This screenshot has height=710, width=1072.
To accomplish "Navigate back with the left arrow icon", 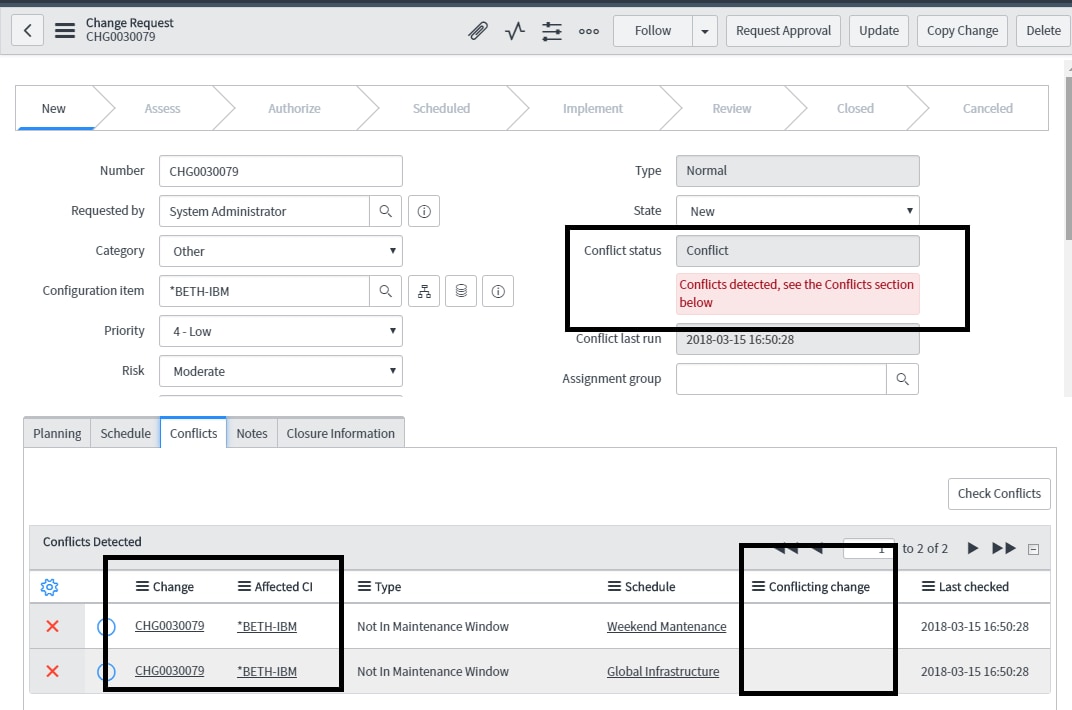I will [x=27, y=29].
